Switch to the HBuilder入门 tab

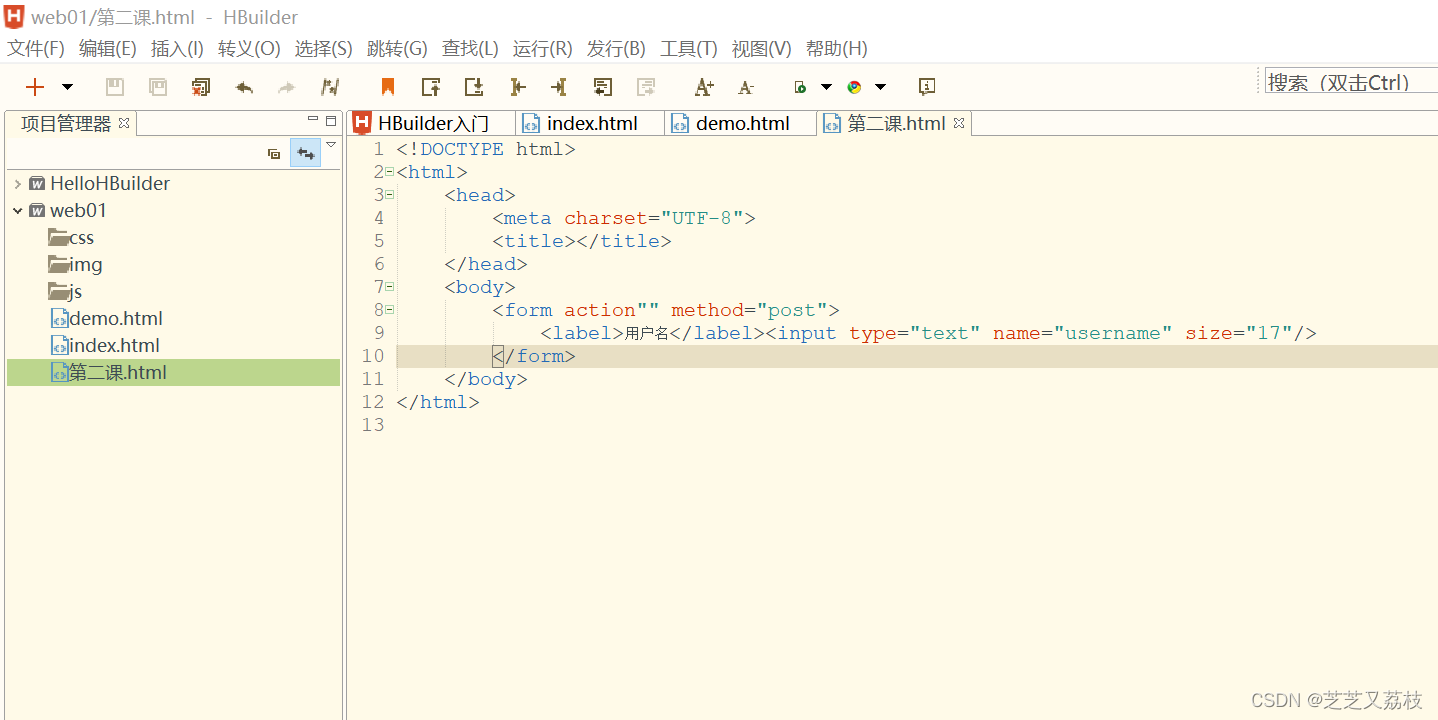click(432, 123)
